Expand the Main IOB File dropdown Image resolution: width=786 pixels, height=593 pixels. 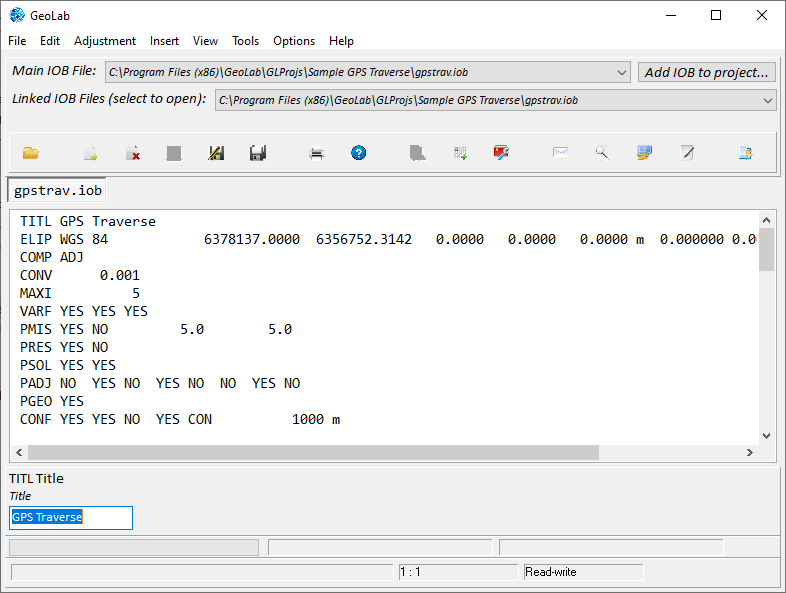[x=622, y=73]
